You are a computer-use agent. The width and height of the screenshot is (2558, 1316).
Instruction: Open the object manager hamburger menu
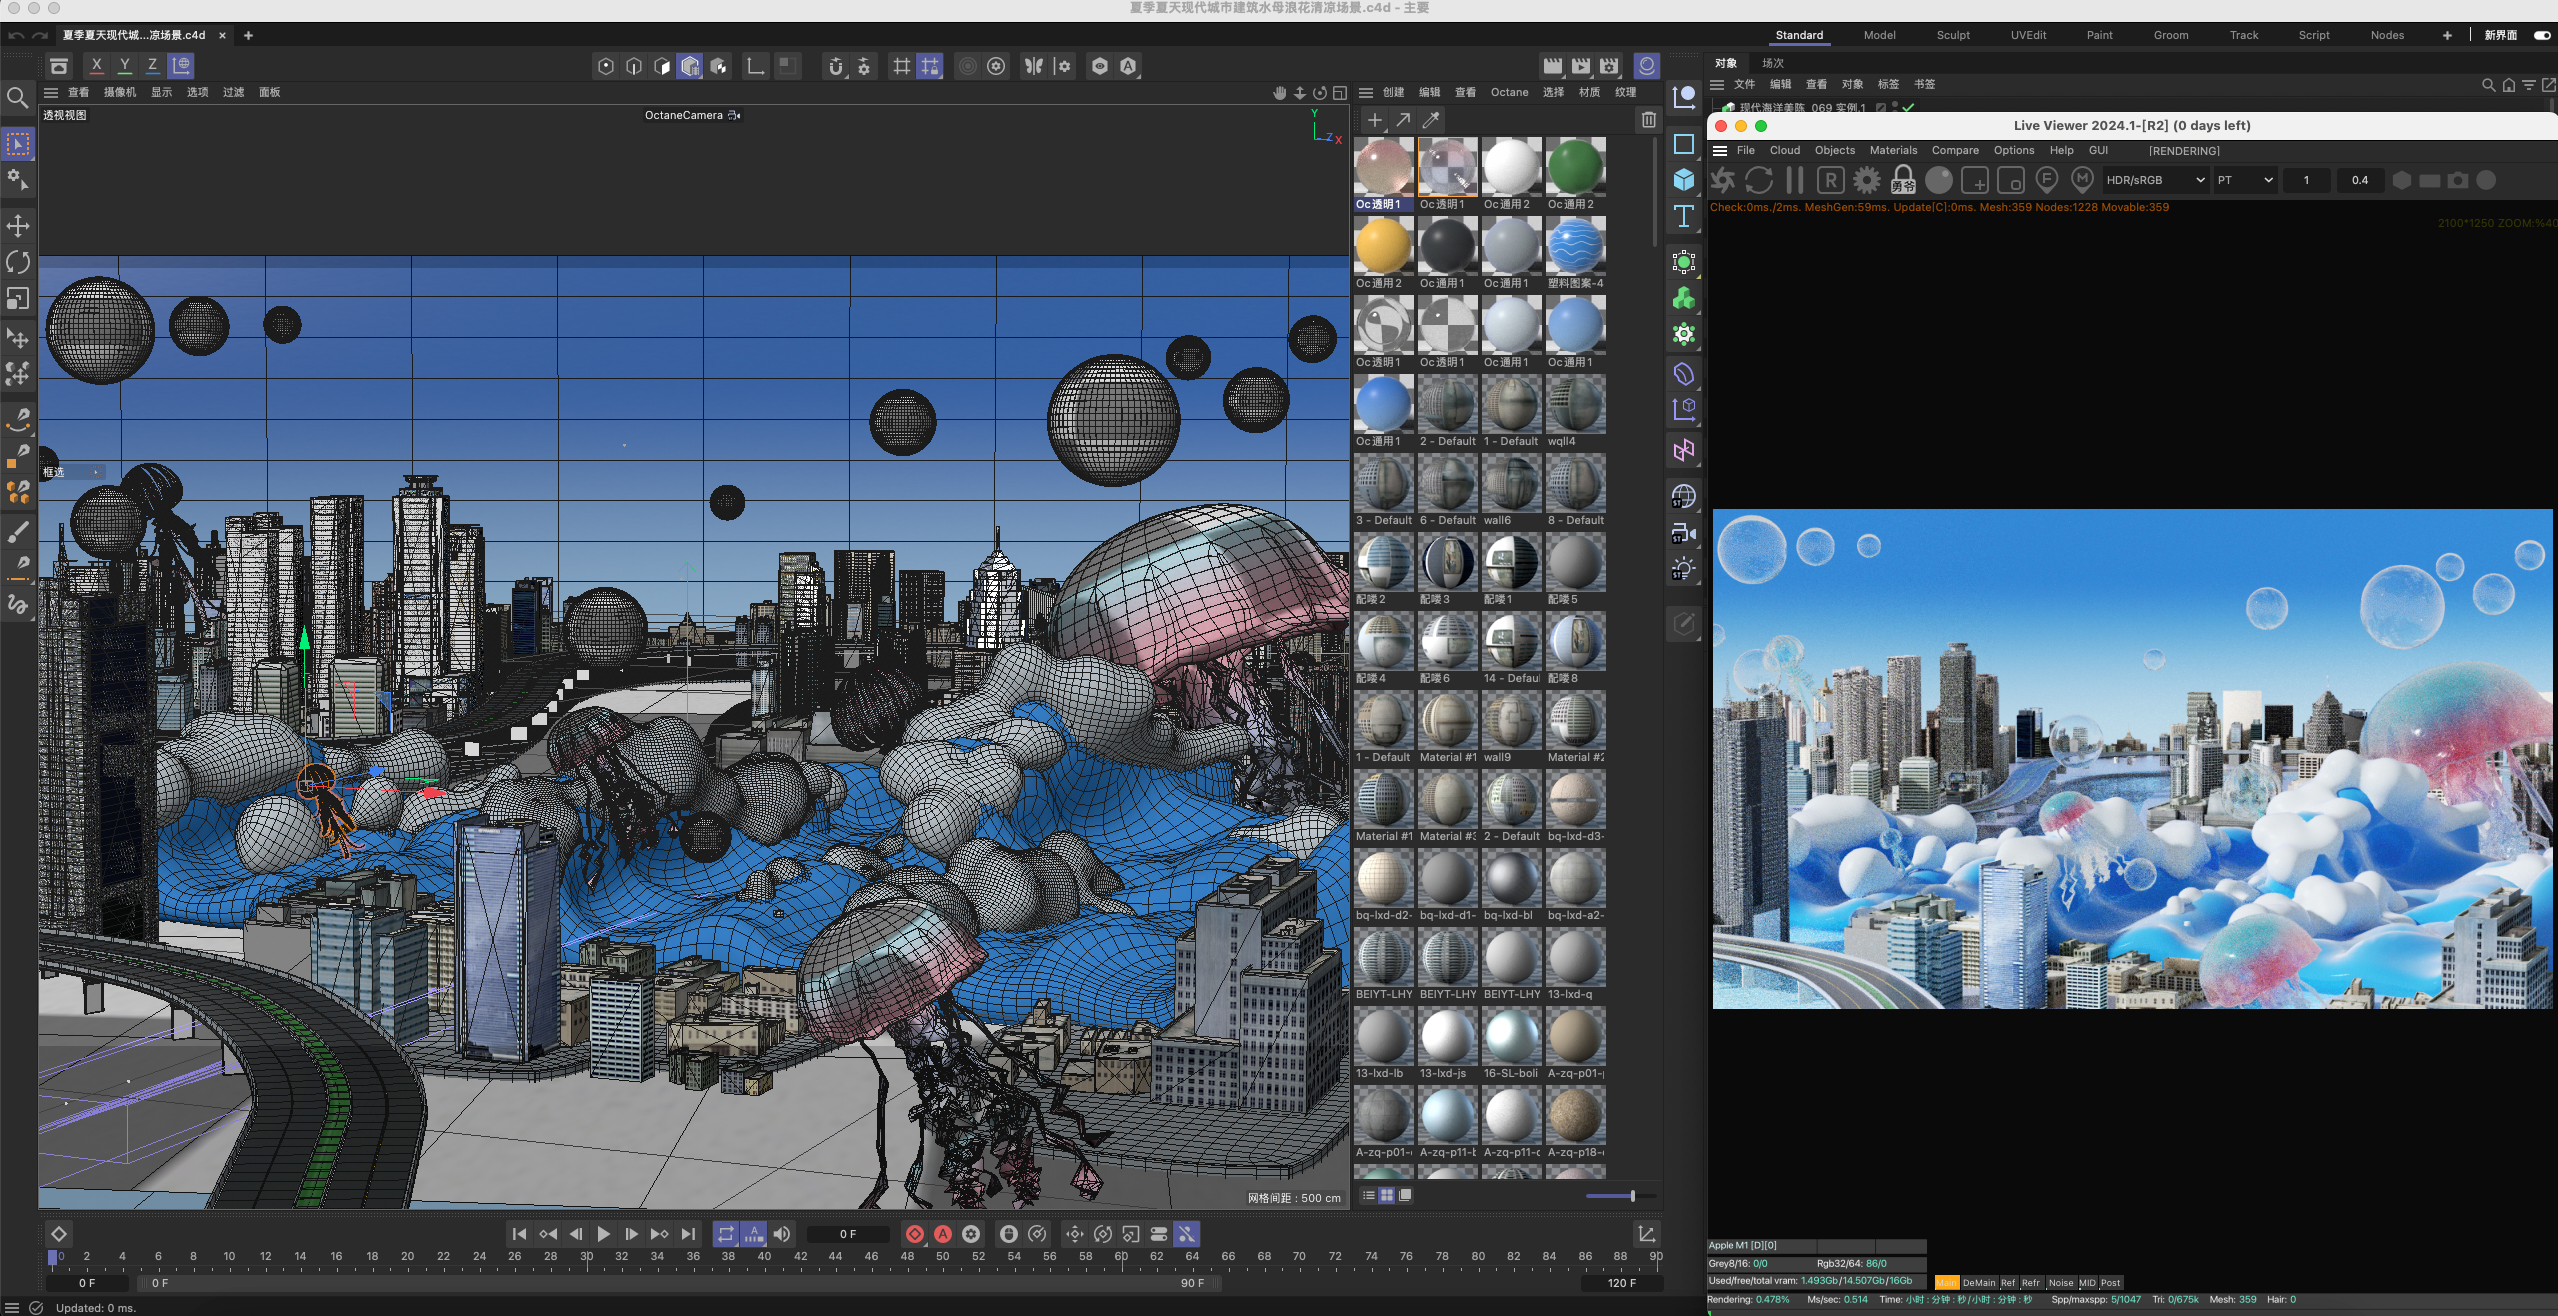pyautogui.click(x=1717, y=85)
